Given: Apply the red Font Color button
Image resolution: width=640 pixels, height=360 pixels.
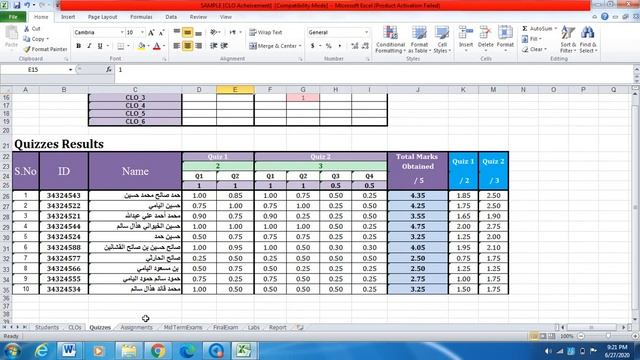Looking at the screenshot, I should pyautogui.click(x=157, y=46).
